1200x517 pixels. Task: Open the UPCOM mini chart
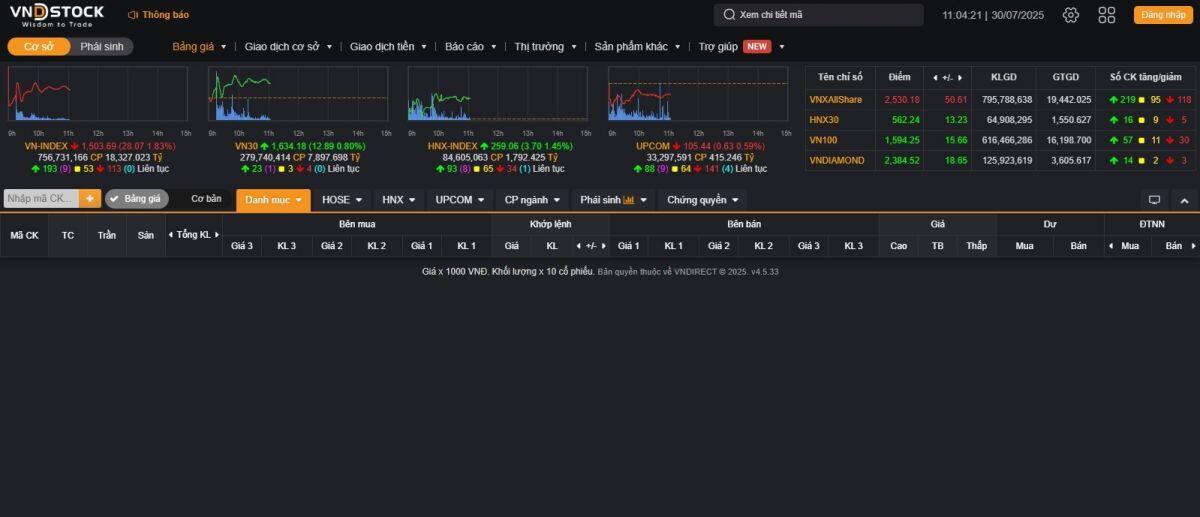698,94
